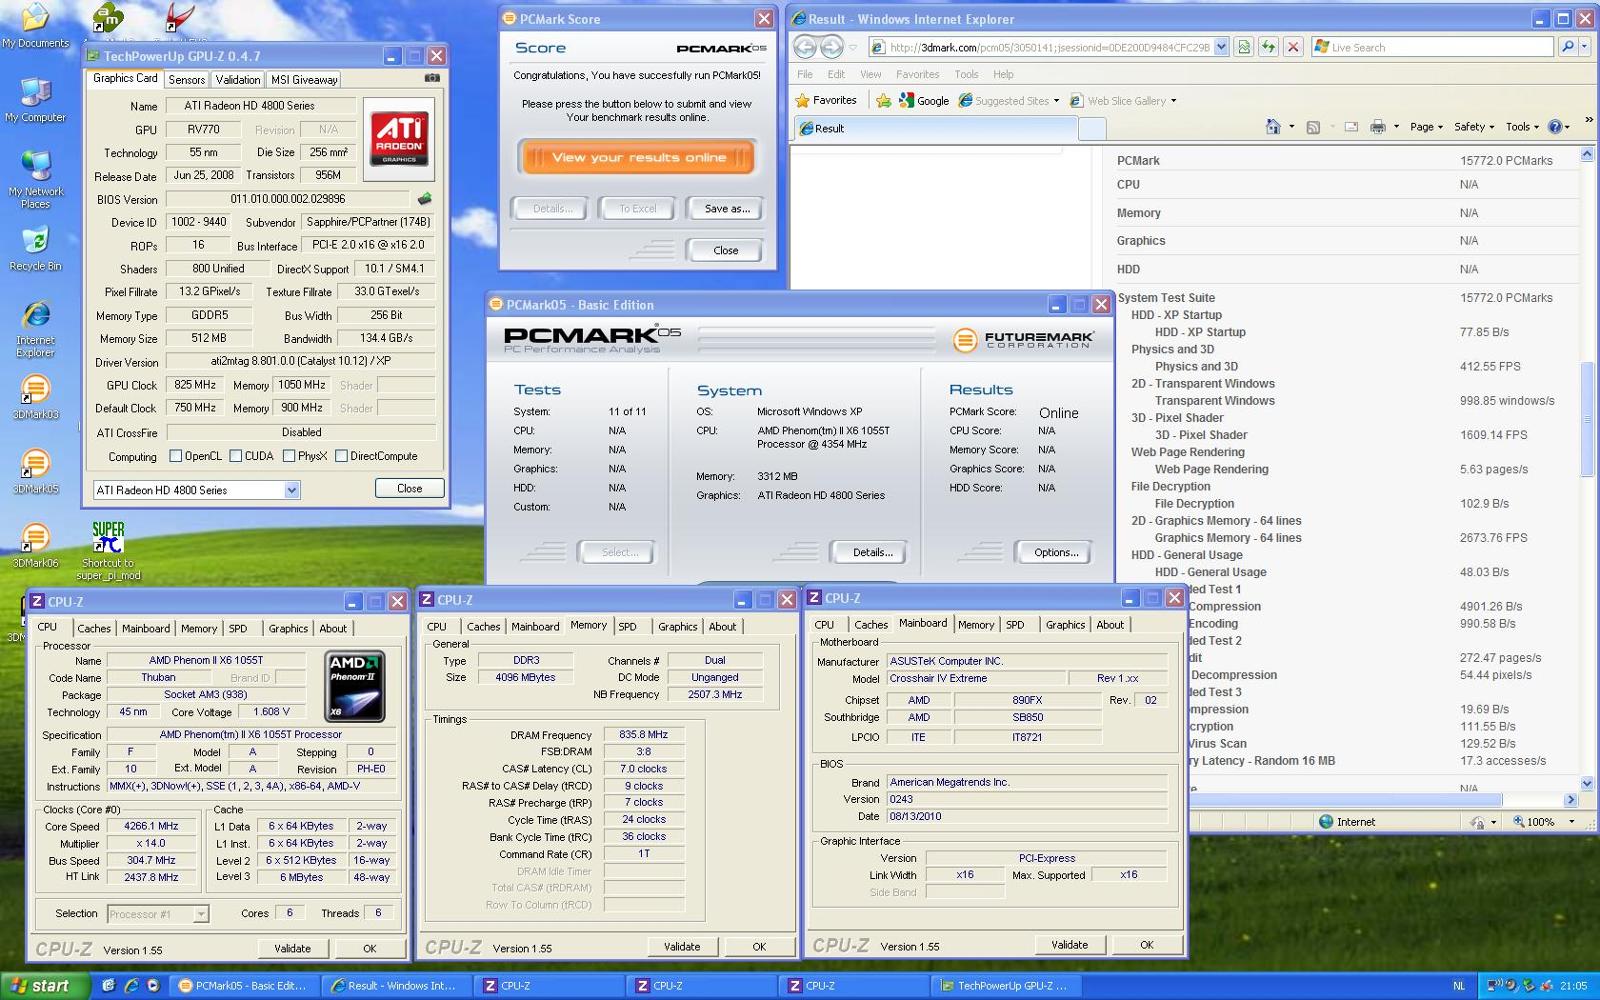This screenshot has width=1600, height=1000.
Task: Click the IE Home toolbar icon
Action: coord(1273,127)
